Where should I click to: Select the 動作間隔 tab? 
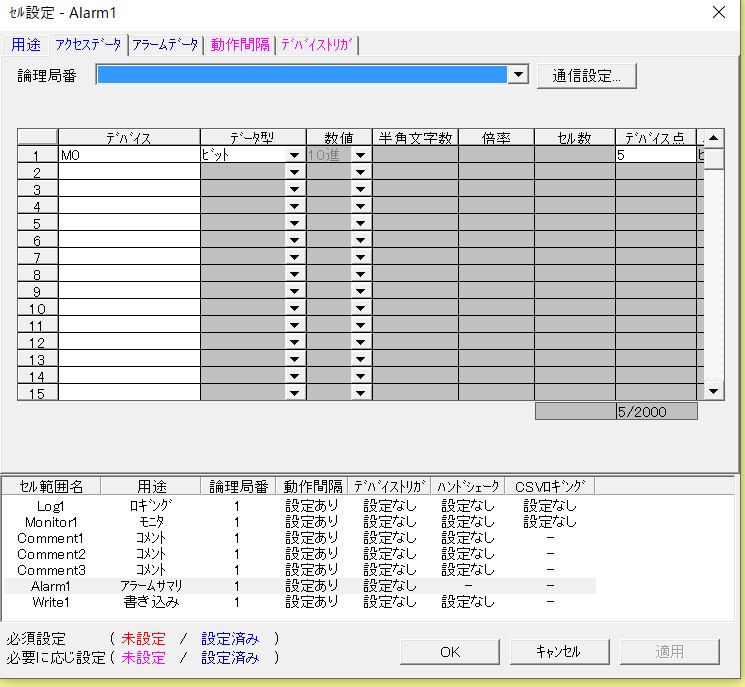tap(240, 45)
